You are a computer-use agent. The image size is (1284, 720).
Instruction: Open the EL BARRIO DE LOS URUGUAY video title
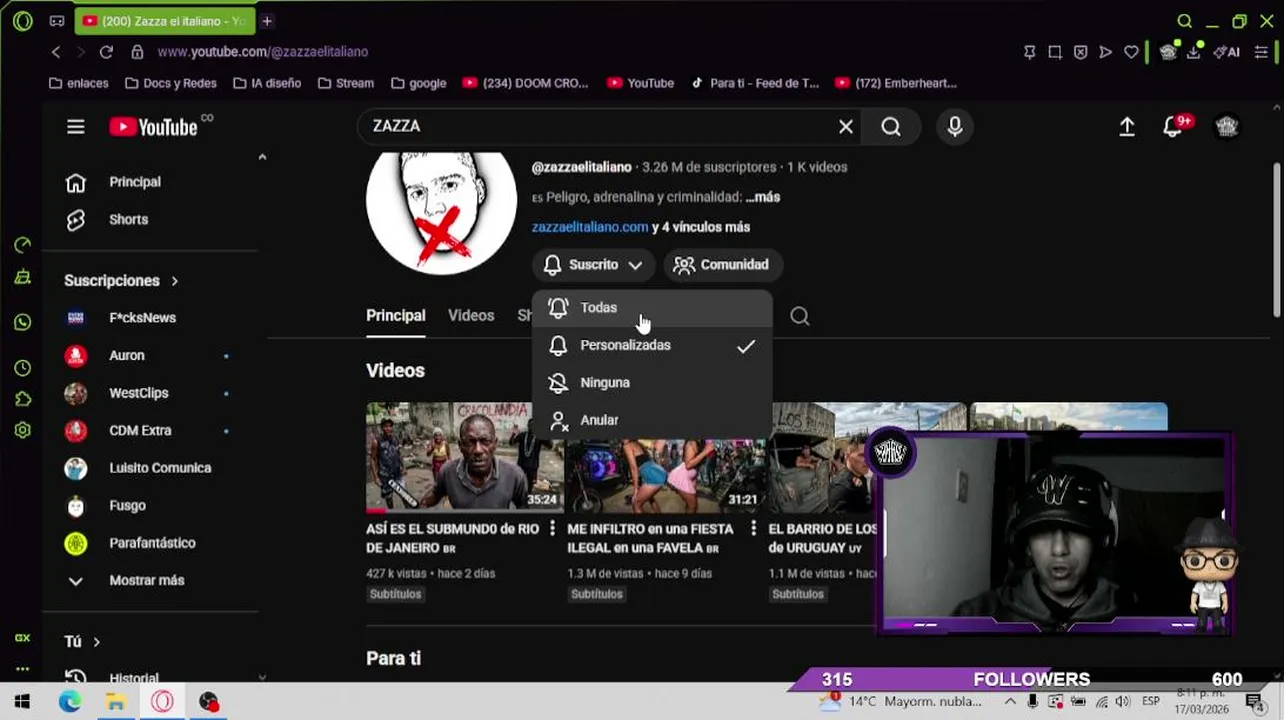pos(823,538)
